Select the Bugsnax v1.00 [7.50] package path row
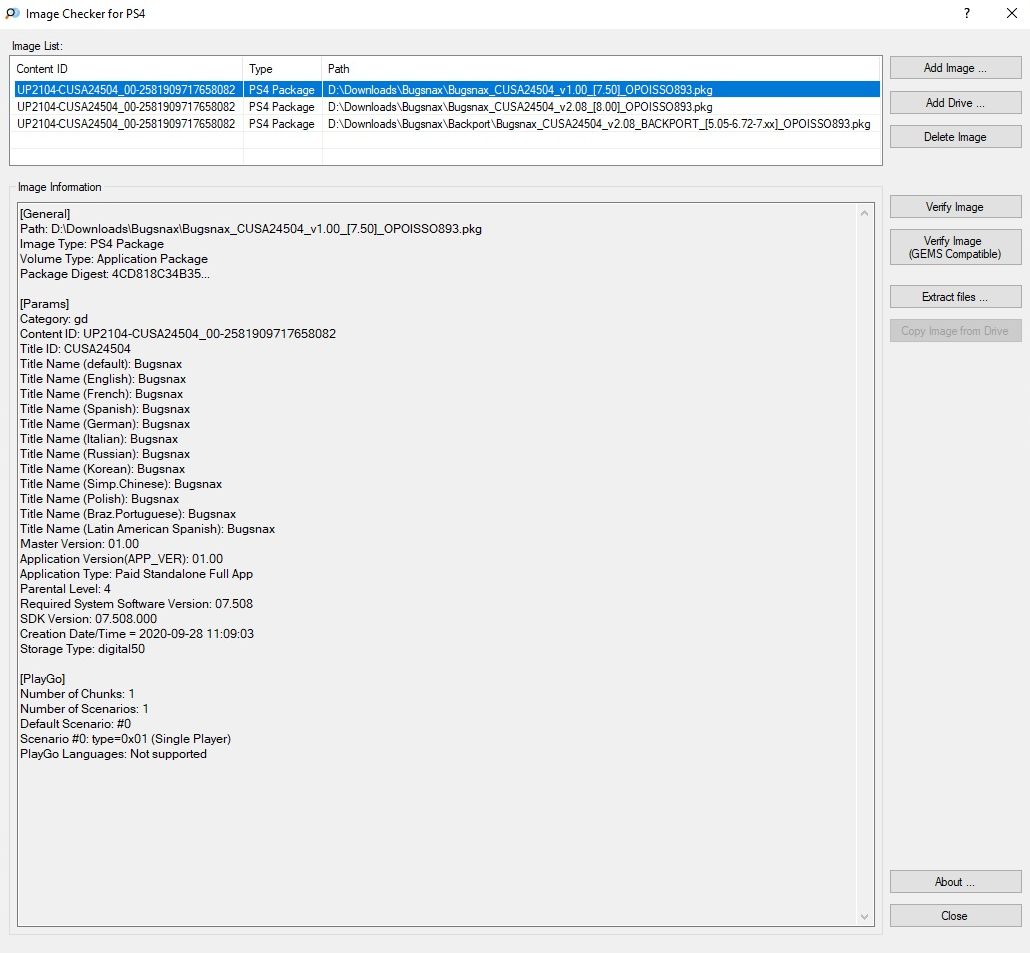This screenshot has width=1030, height=953. [x=520, y=89]
